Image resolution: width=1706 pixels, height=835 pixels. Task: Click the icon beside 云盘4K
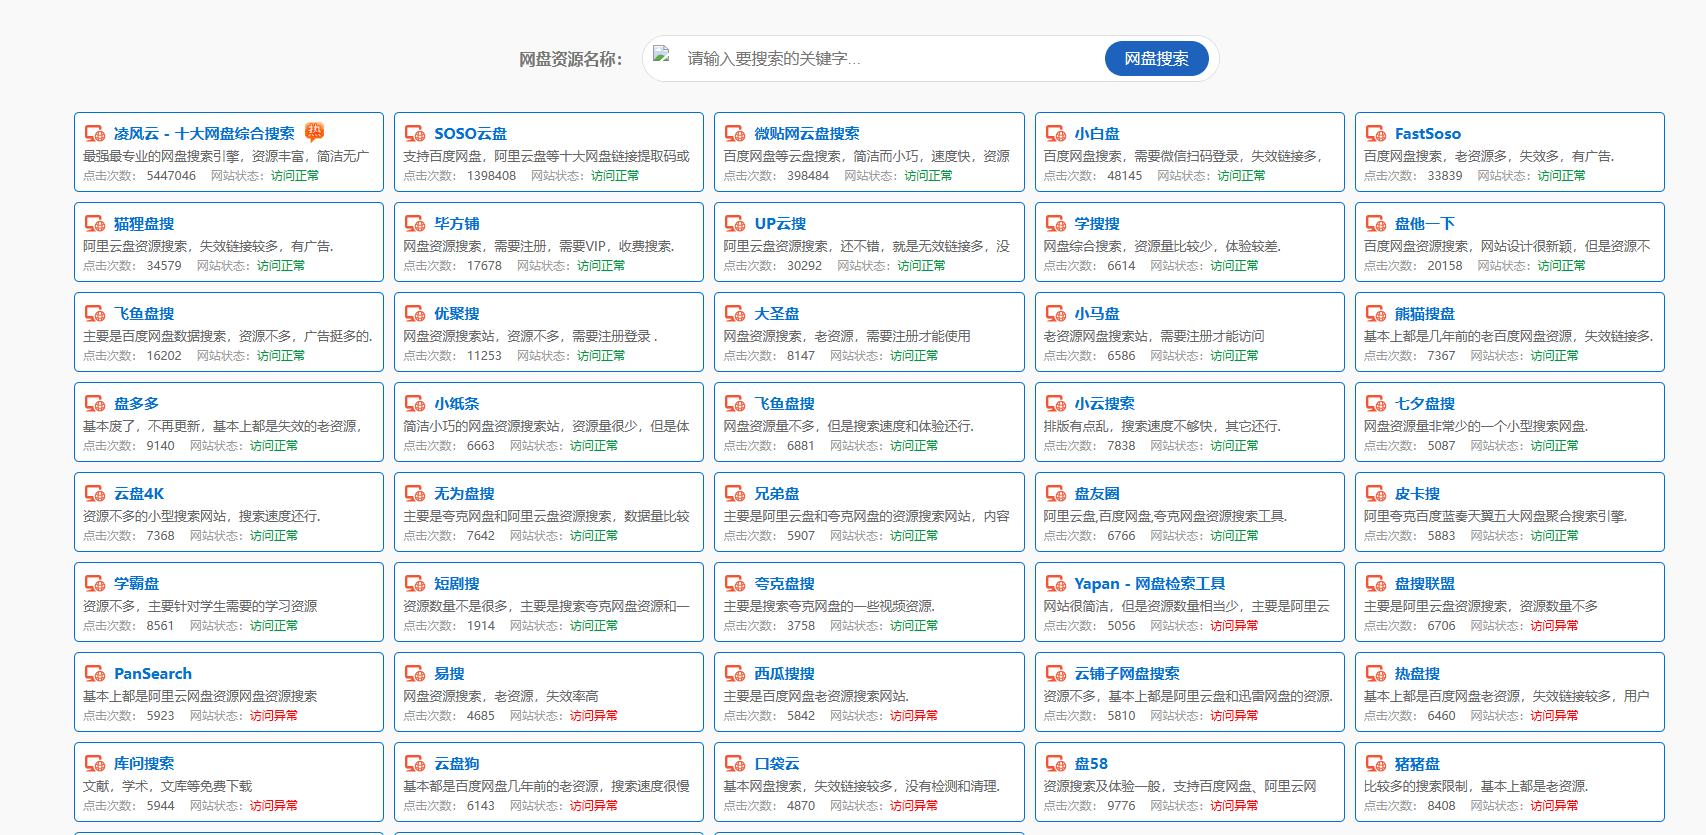[95, 493]
